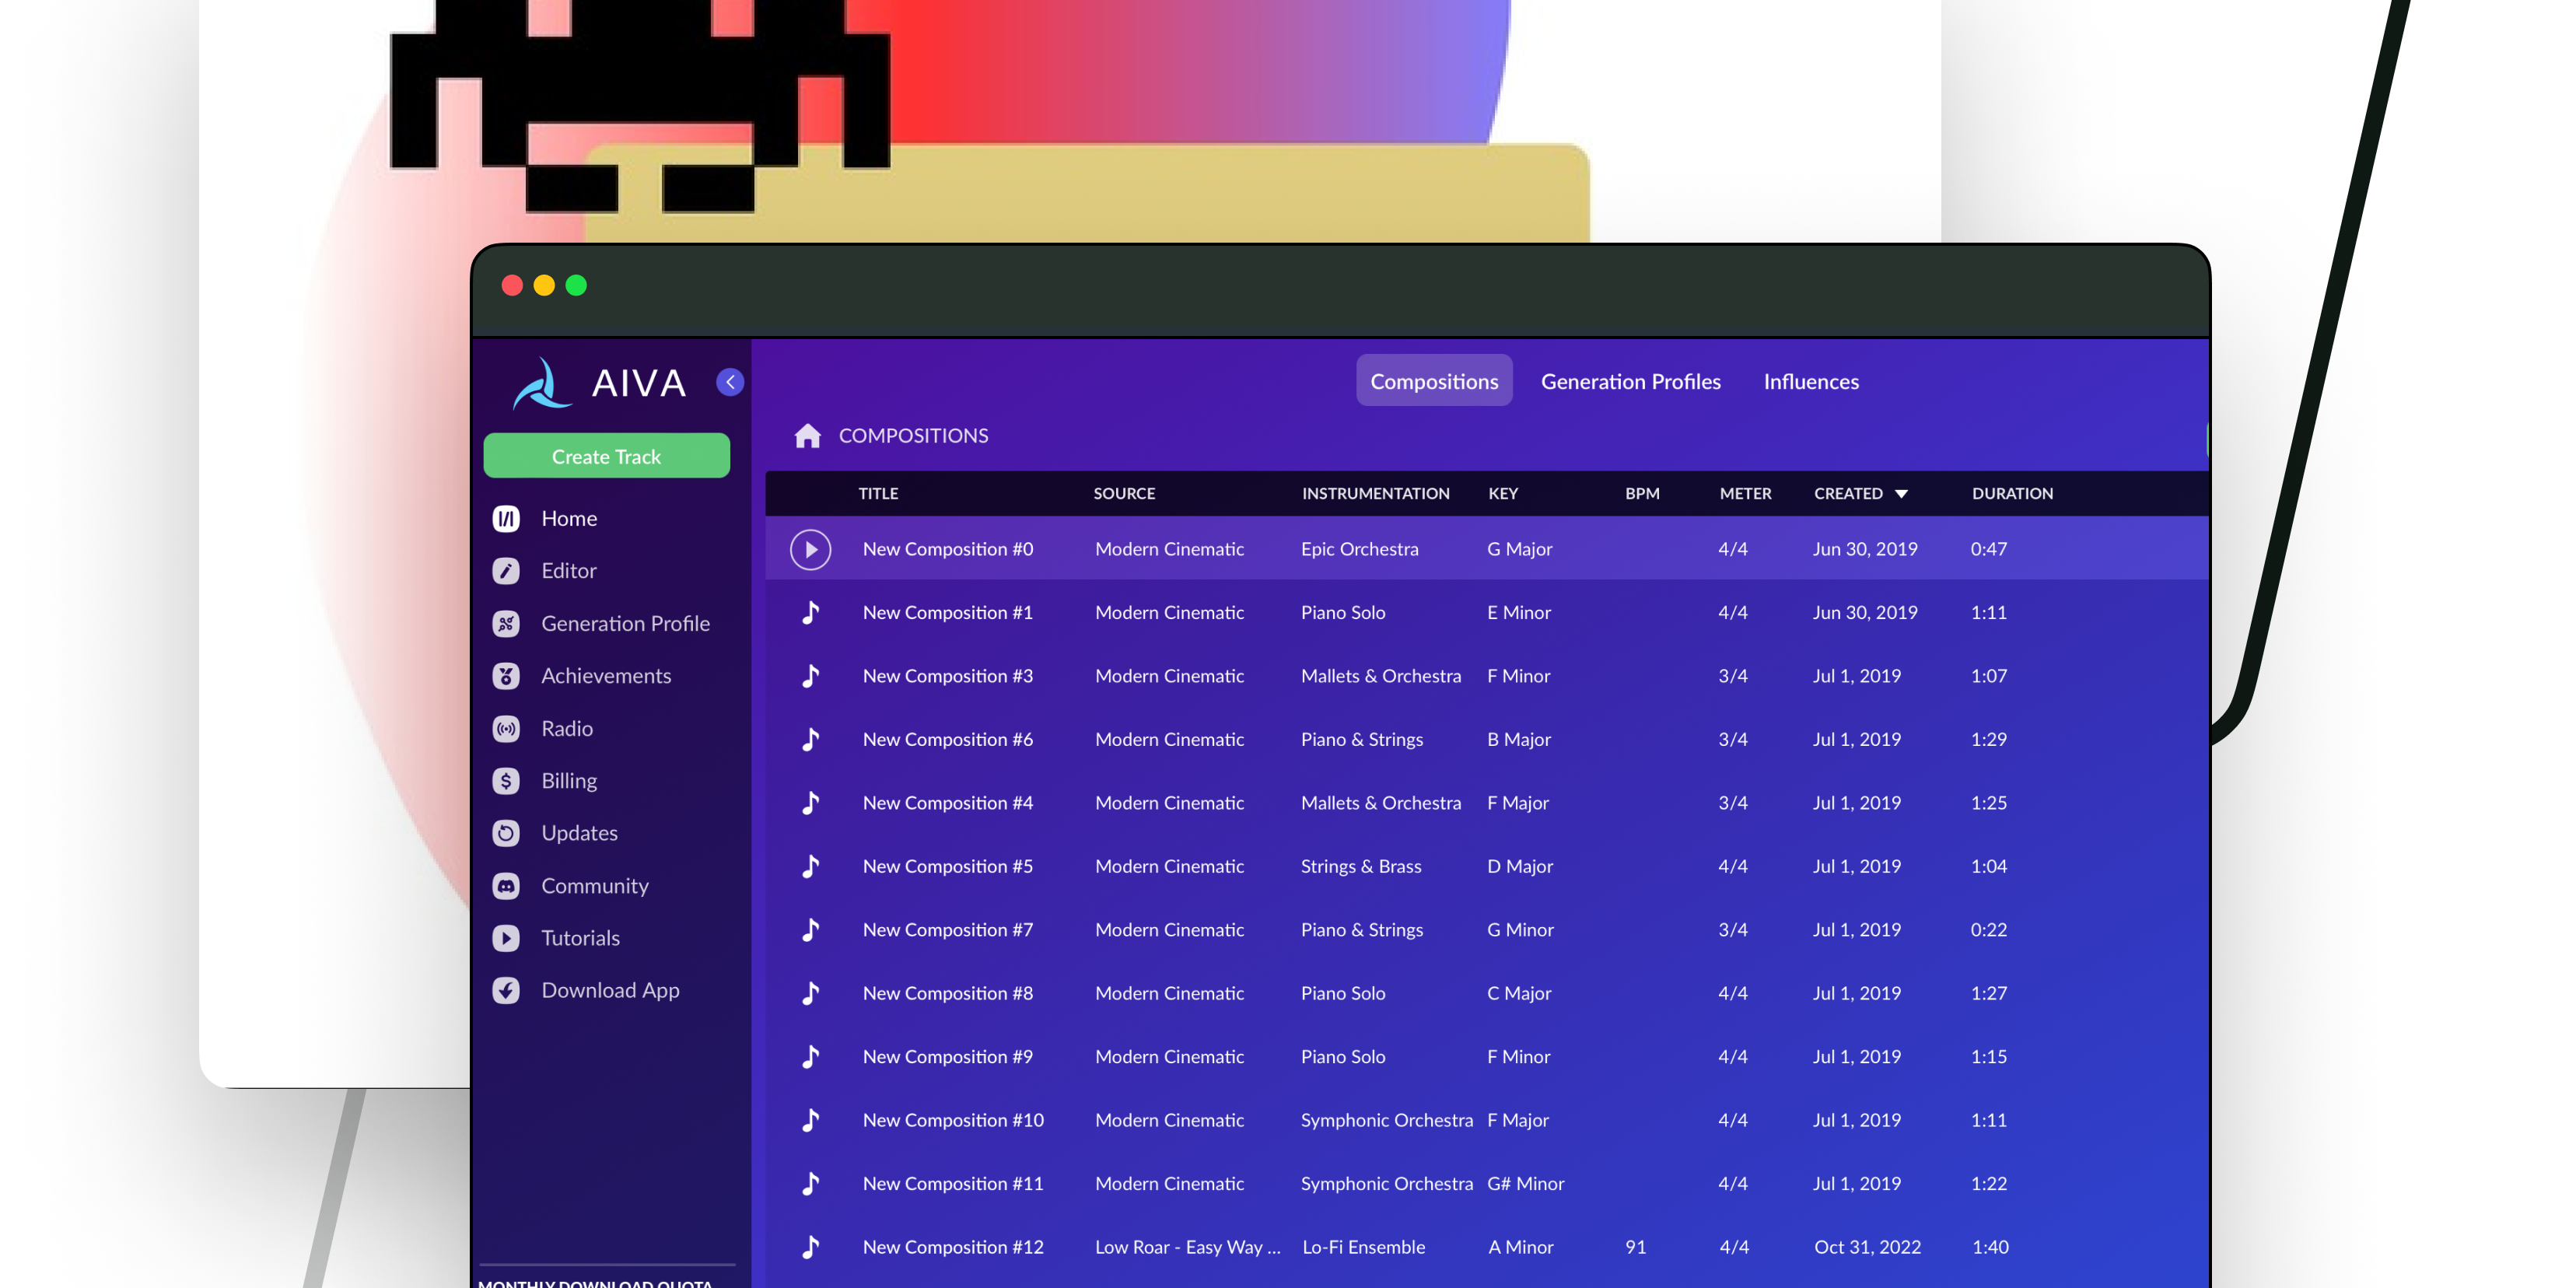The height and width of the screenshot is (1288, 2576).
Task: Click the Billing dollar icon
Action: pos(506,781)
